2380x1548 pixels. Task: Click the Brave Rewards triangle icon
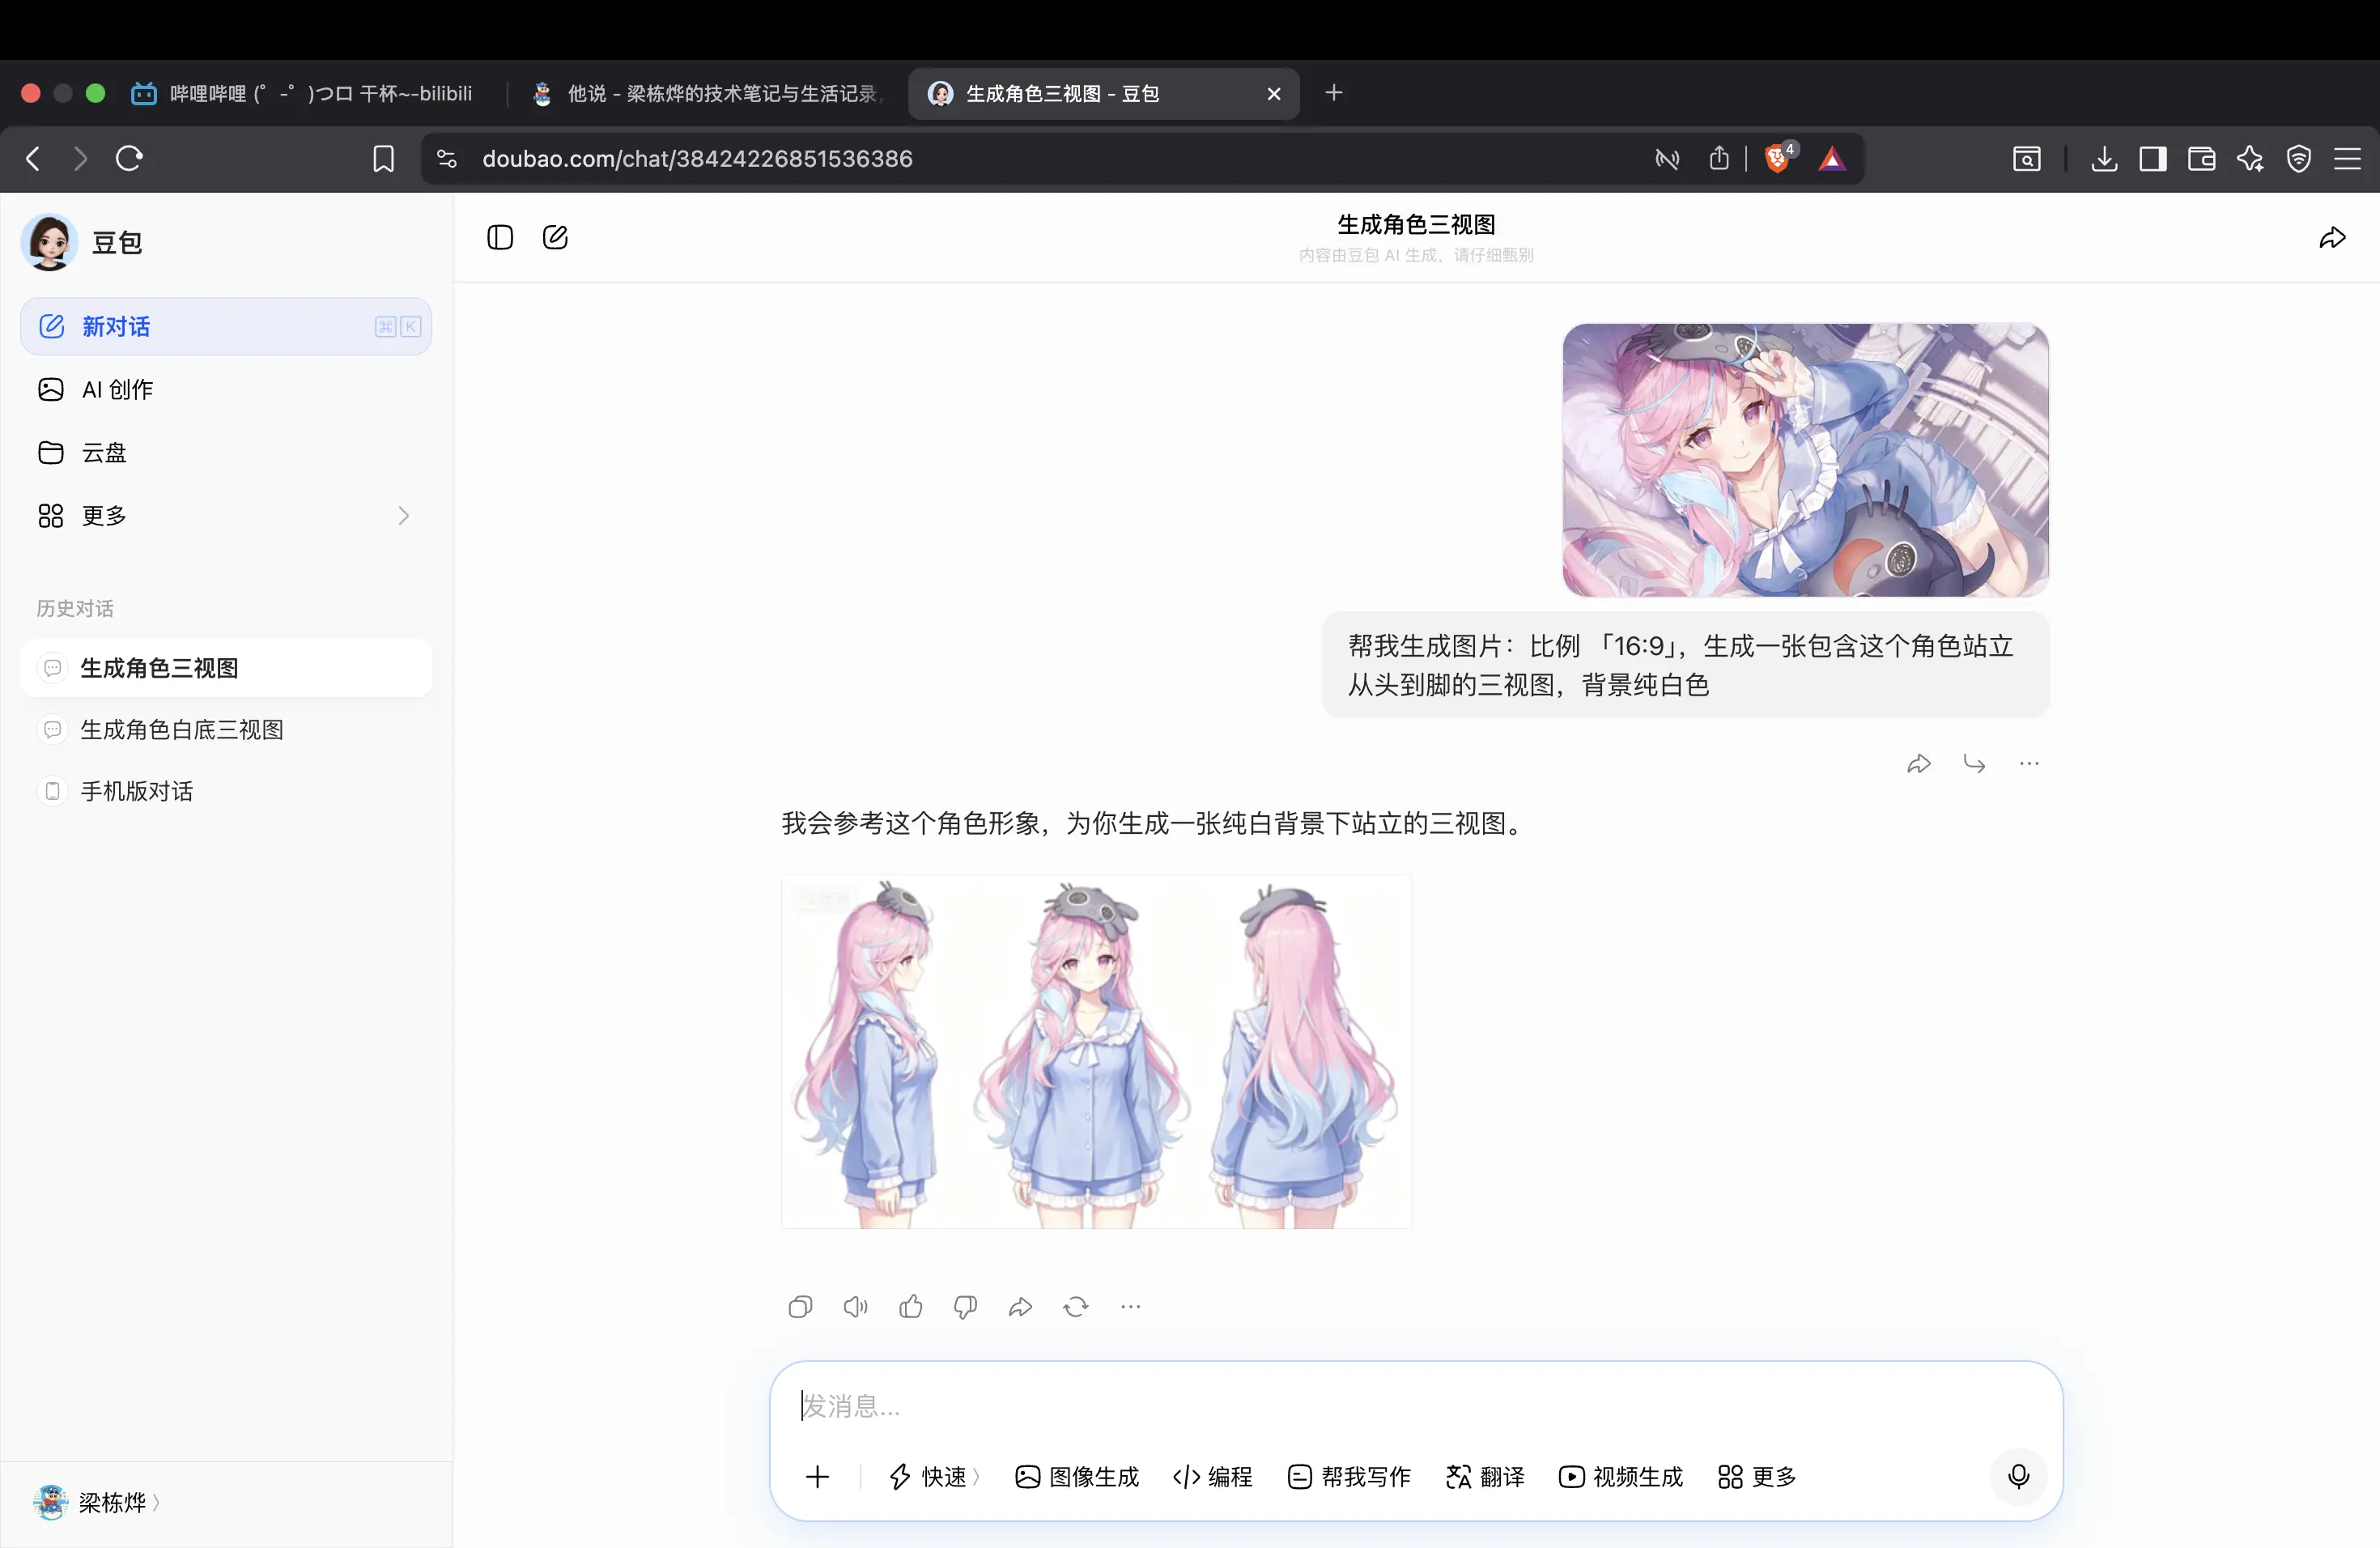[x=1832, y=158]
